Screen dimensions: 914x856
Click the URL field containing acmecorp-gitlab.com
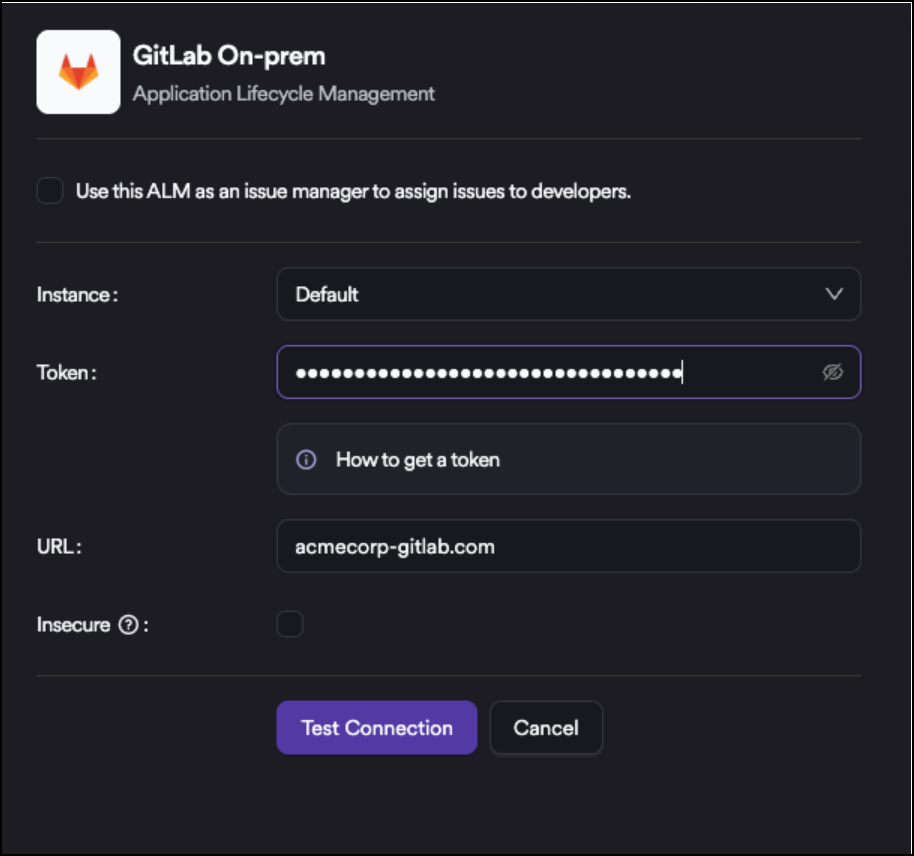[567, 547]
